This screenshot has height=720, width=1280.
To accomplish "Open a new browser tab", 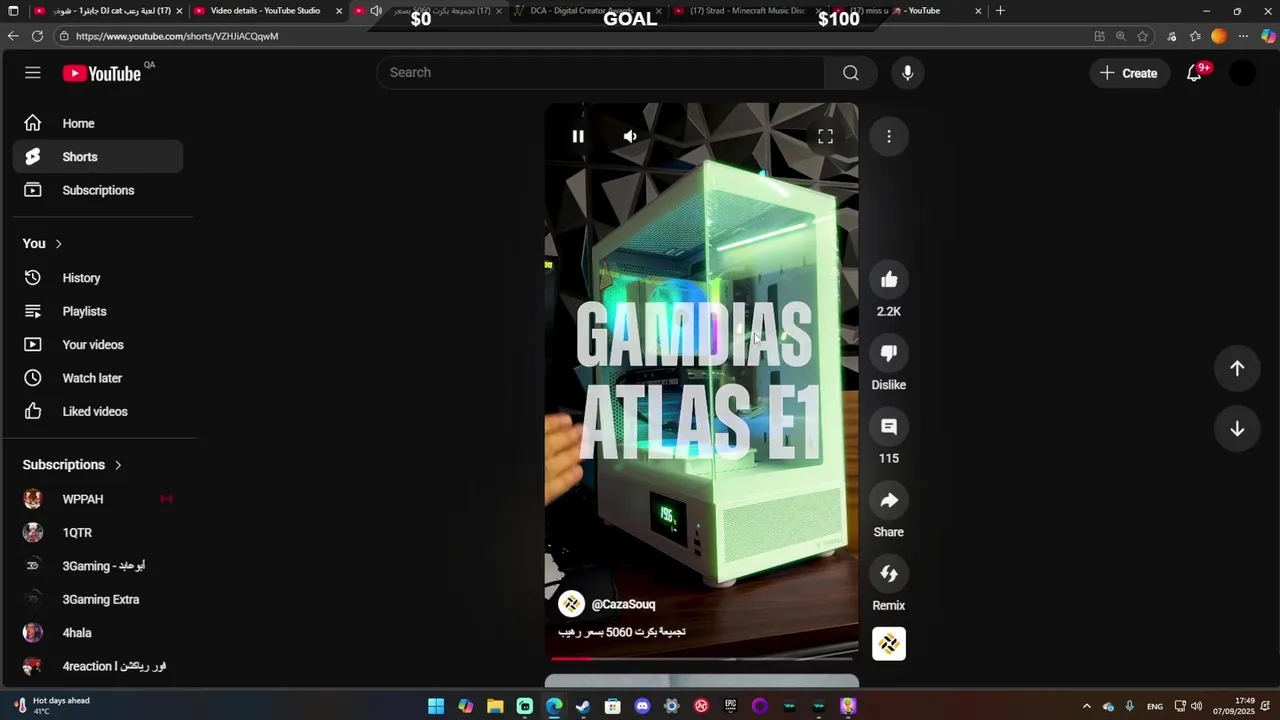I will point(1000,11).
